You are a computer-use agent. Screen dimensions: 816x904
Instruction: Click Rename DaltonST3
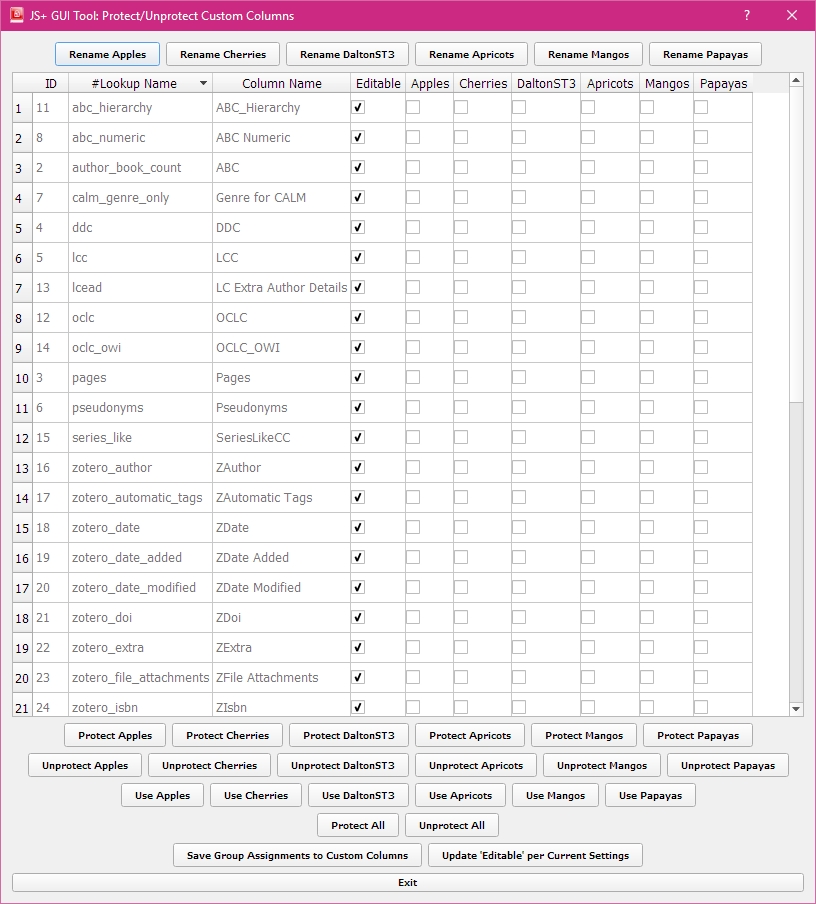coord(347,54)
